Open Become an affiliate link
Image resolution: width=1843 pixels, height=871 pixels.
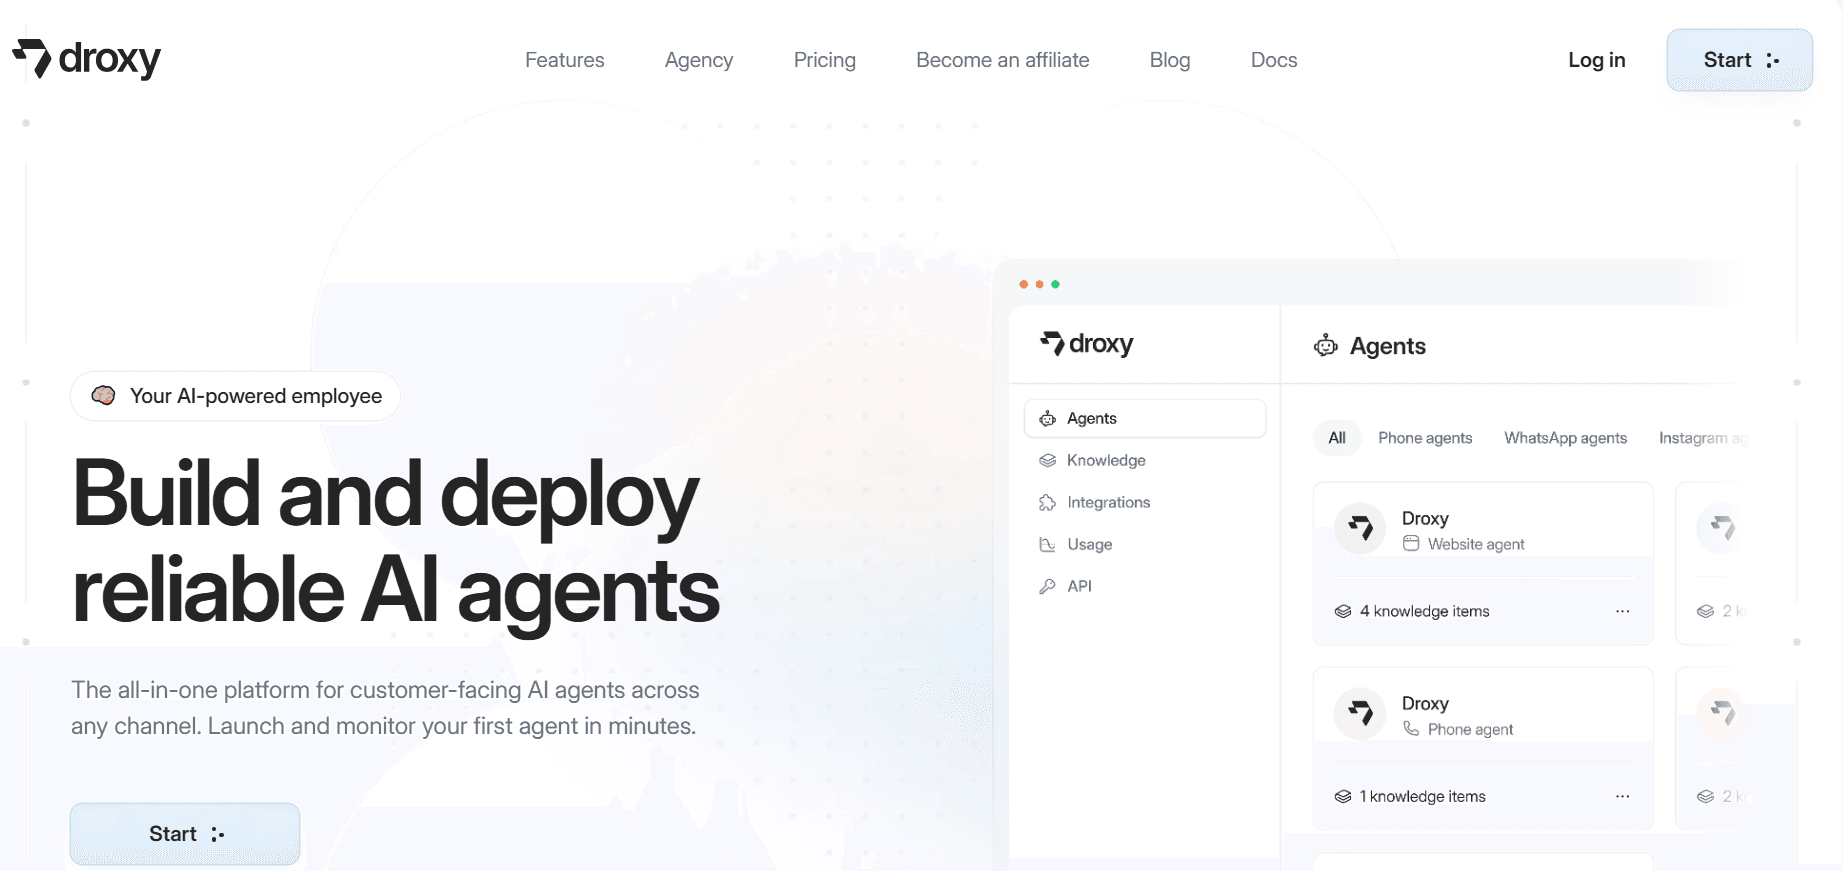point(1003,60)
